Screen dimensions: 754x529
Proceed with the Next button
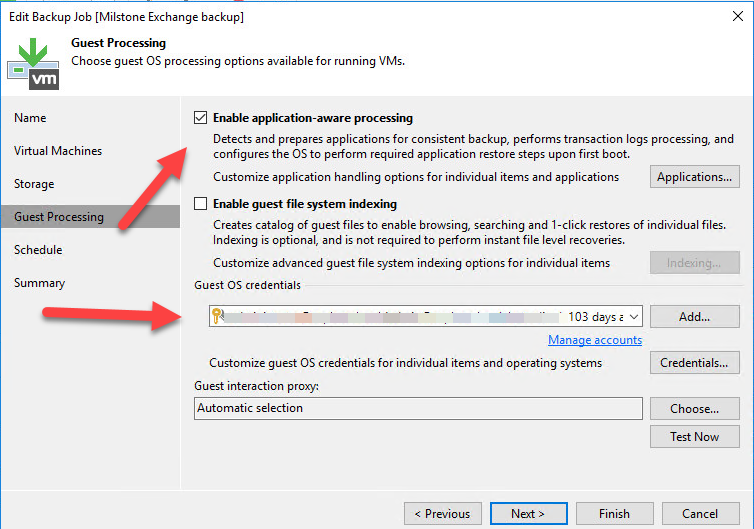[x=528, y=514]
